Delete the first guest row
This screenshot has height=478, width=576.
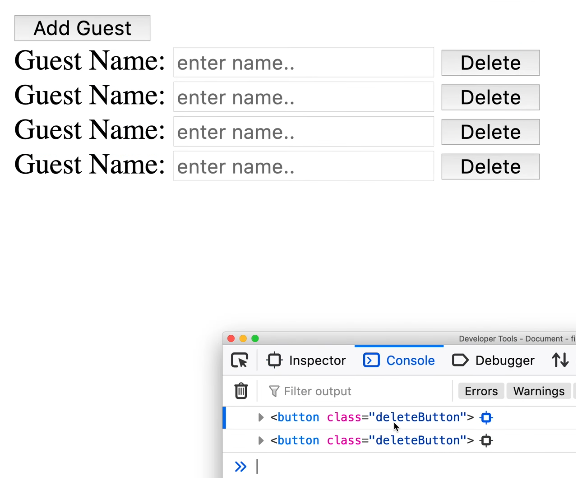point(490,63)
